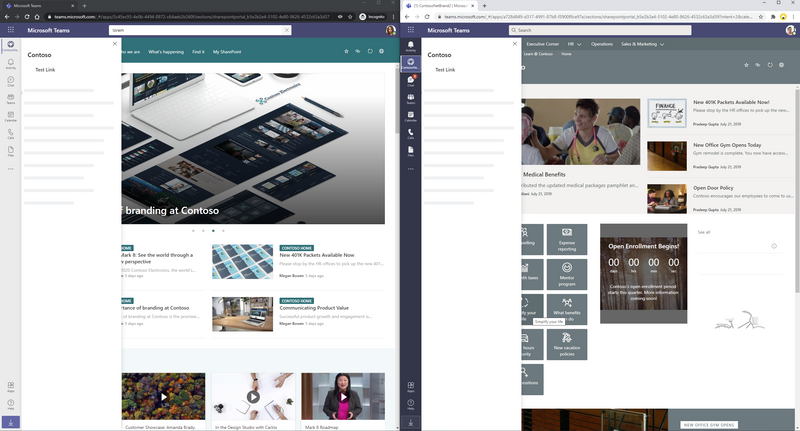Close the Contoso panel in right window
The image size is (800, 431).
514,44
